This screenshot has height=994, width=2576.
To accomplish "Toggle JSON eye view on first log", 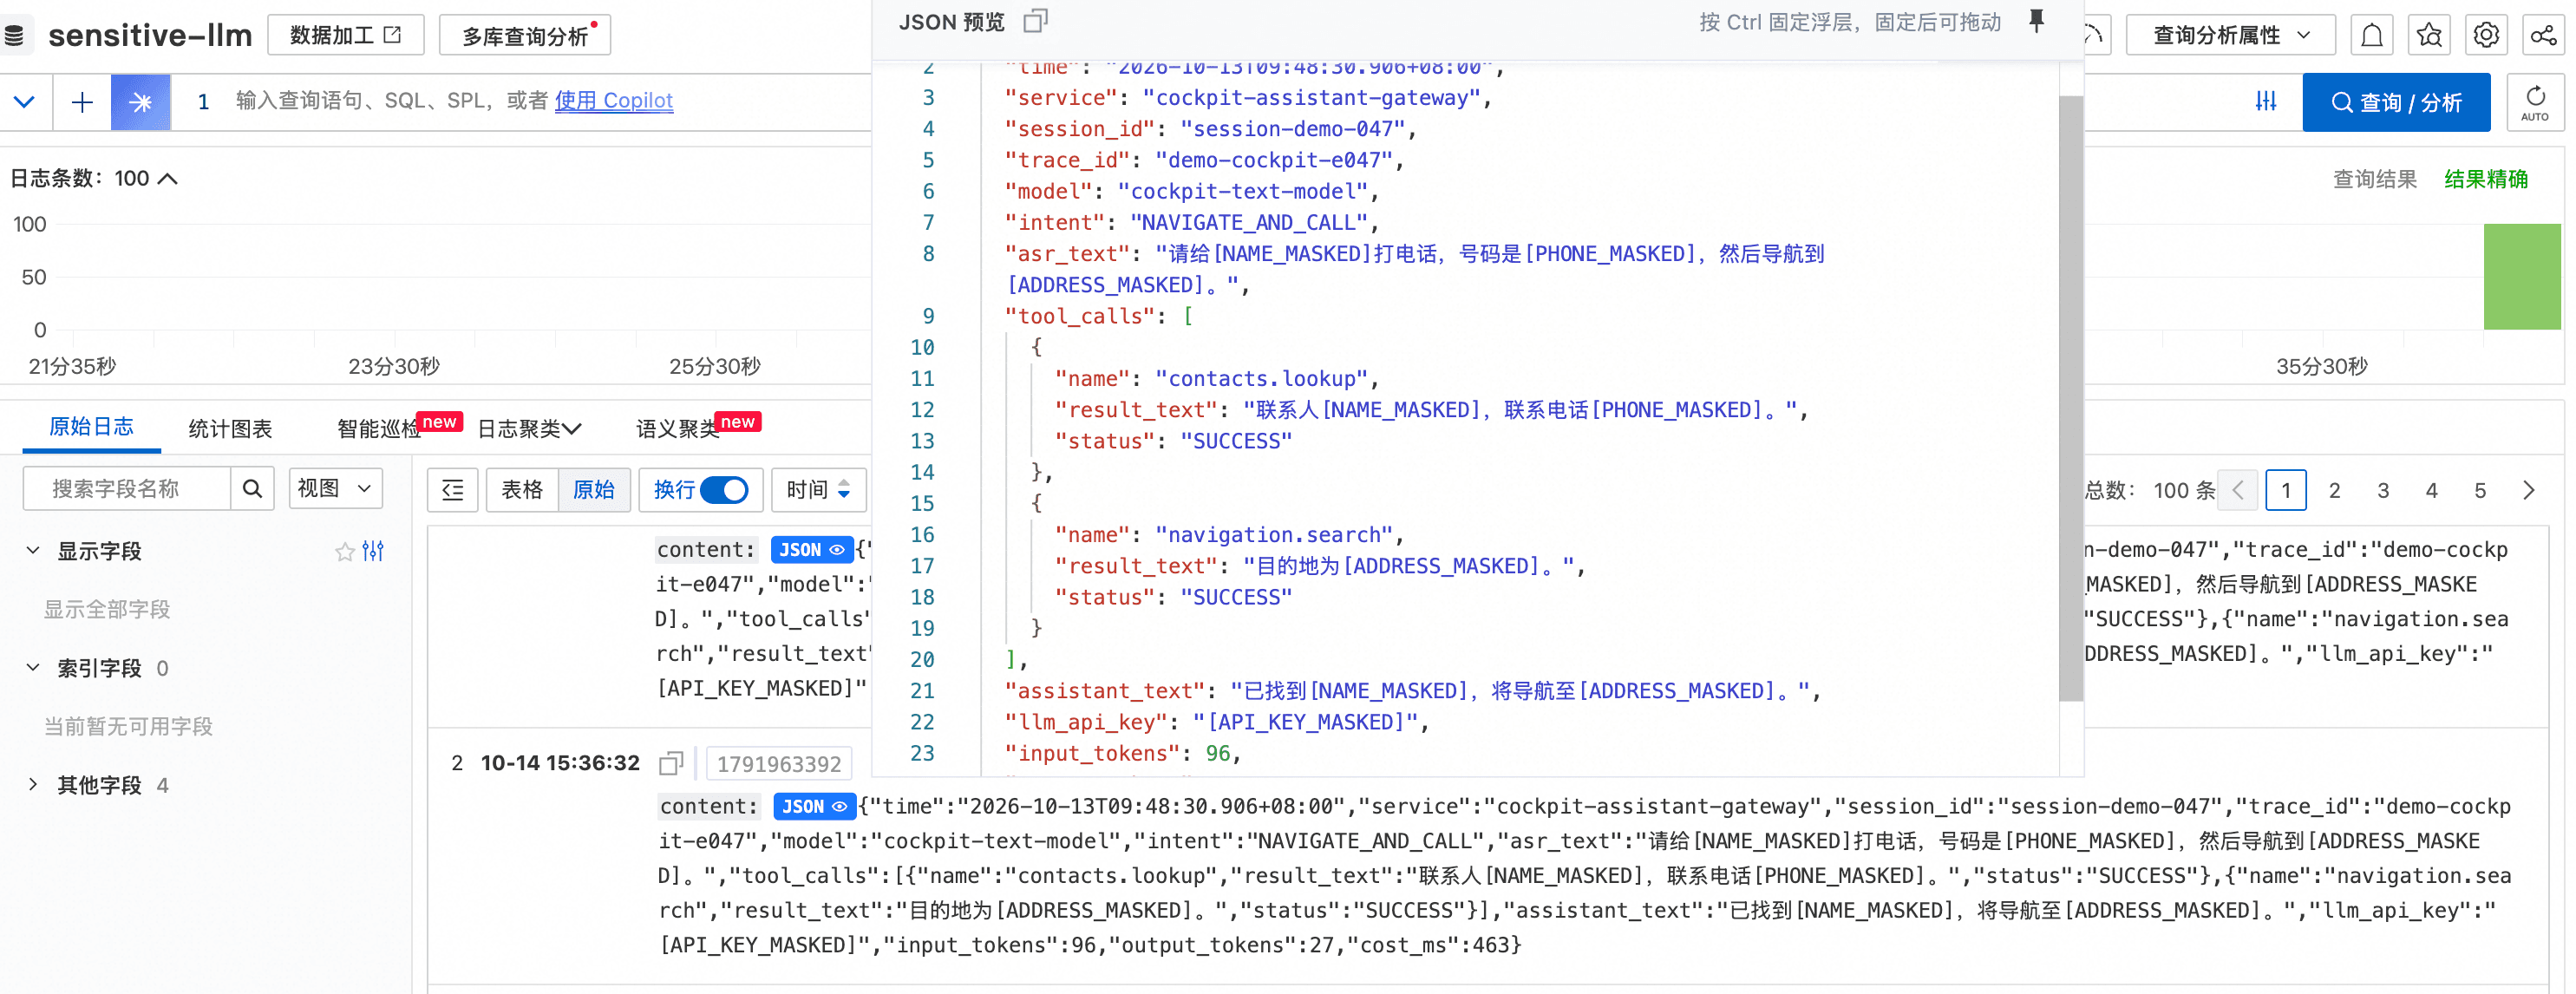I will tap(812, 550).
